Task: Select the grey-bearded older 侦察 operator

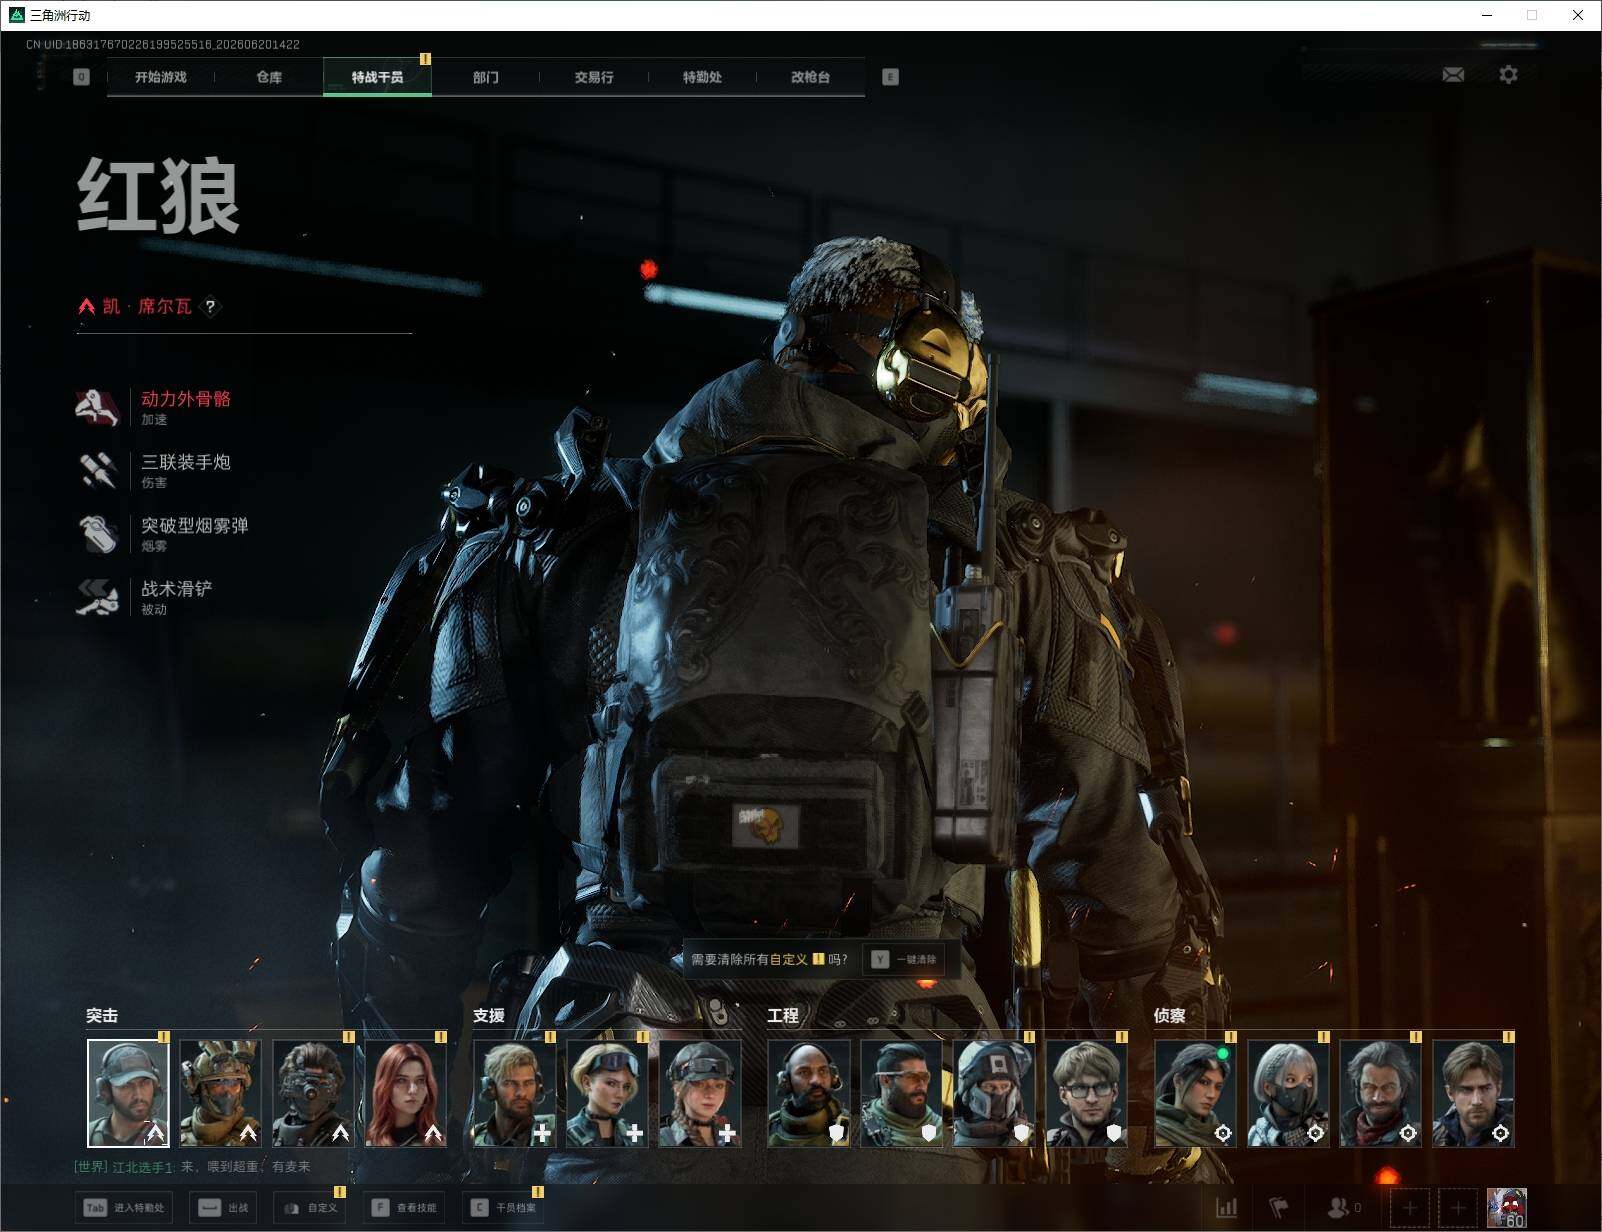Action: [1381, 1093]
